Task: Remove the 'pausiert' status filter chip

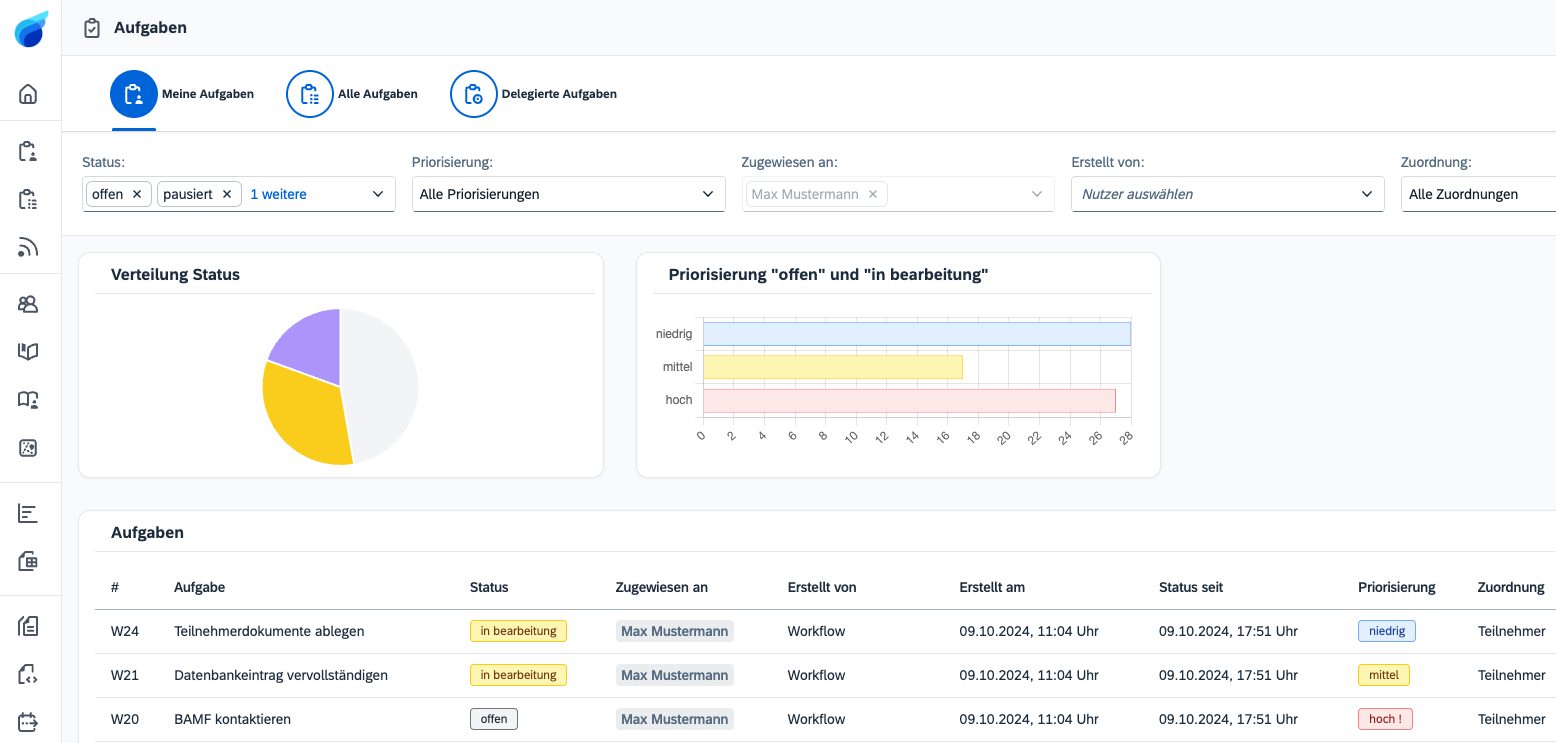Action: tap(227, 194)
